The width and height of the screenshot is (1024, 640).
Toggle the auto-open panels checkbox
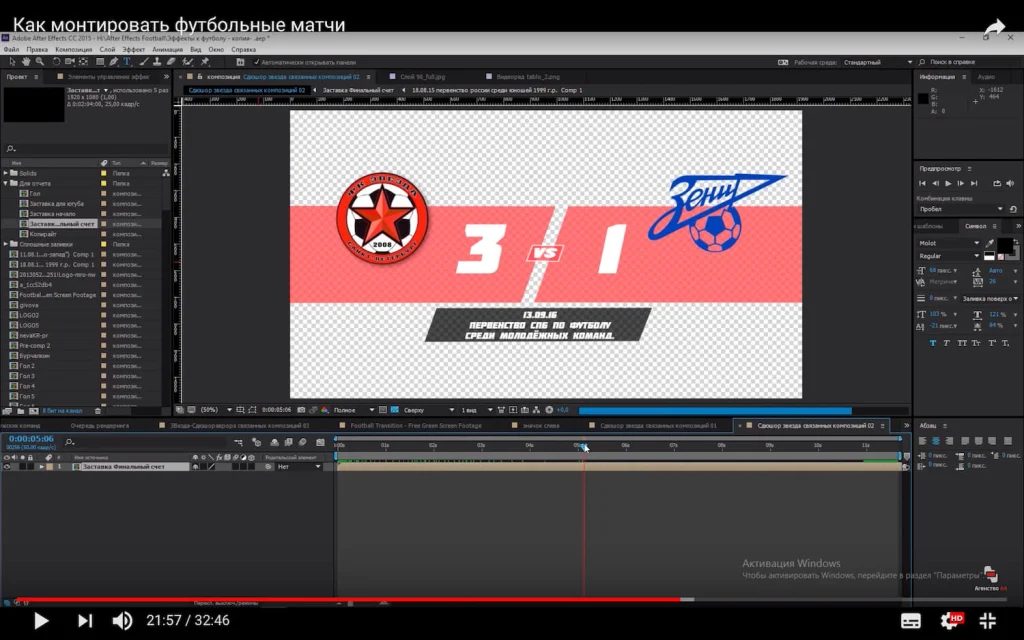coord(256,62)
